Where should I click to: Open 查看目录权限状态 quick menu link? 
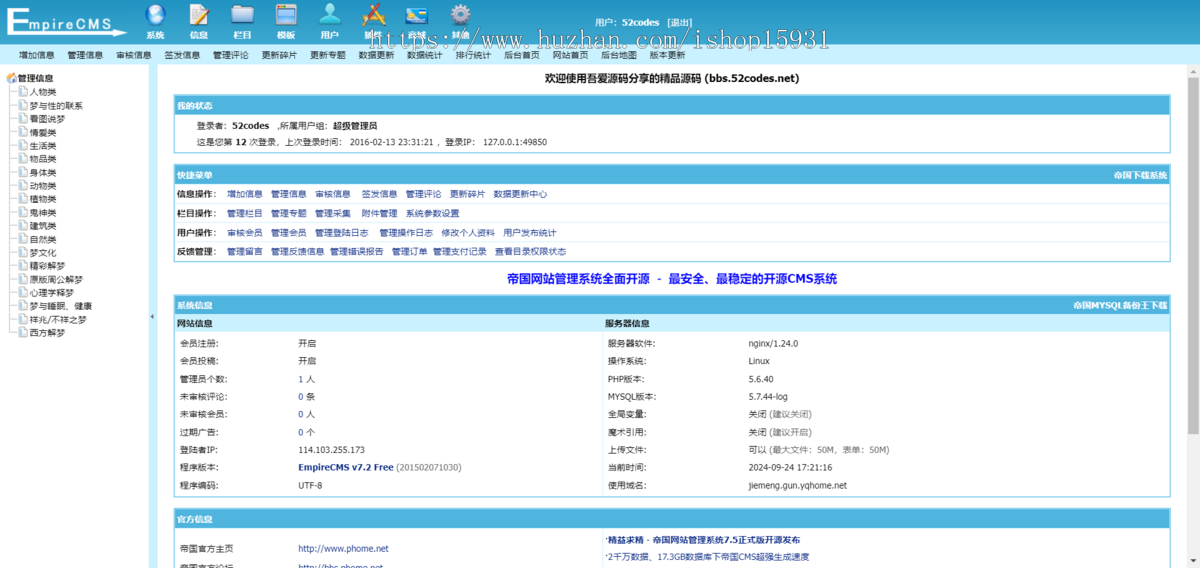(x=530, y=251)
